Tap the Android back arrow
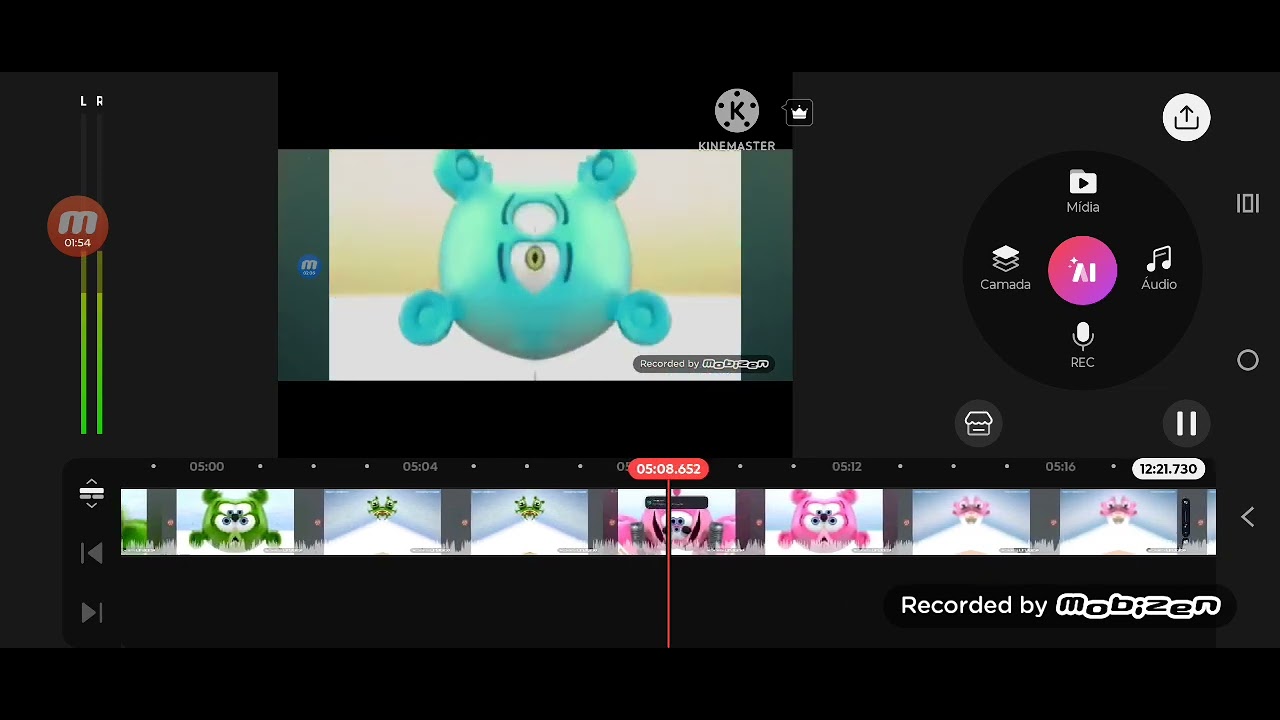The height and width of the screenshot is (720, 1280). tap(1247, 517)
